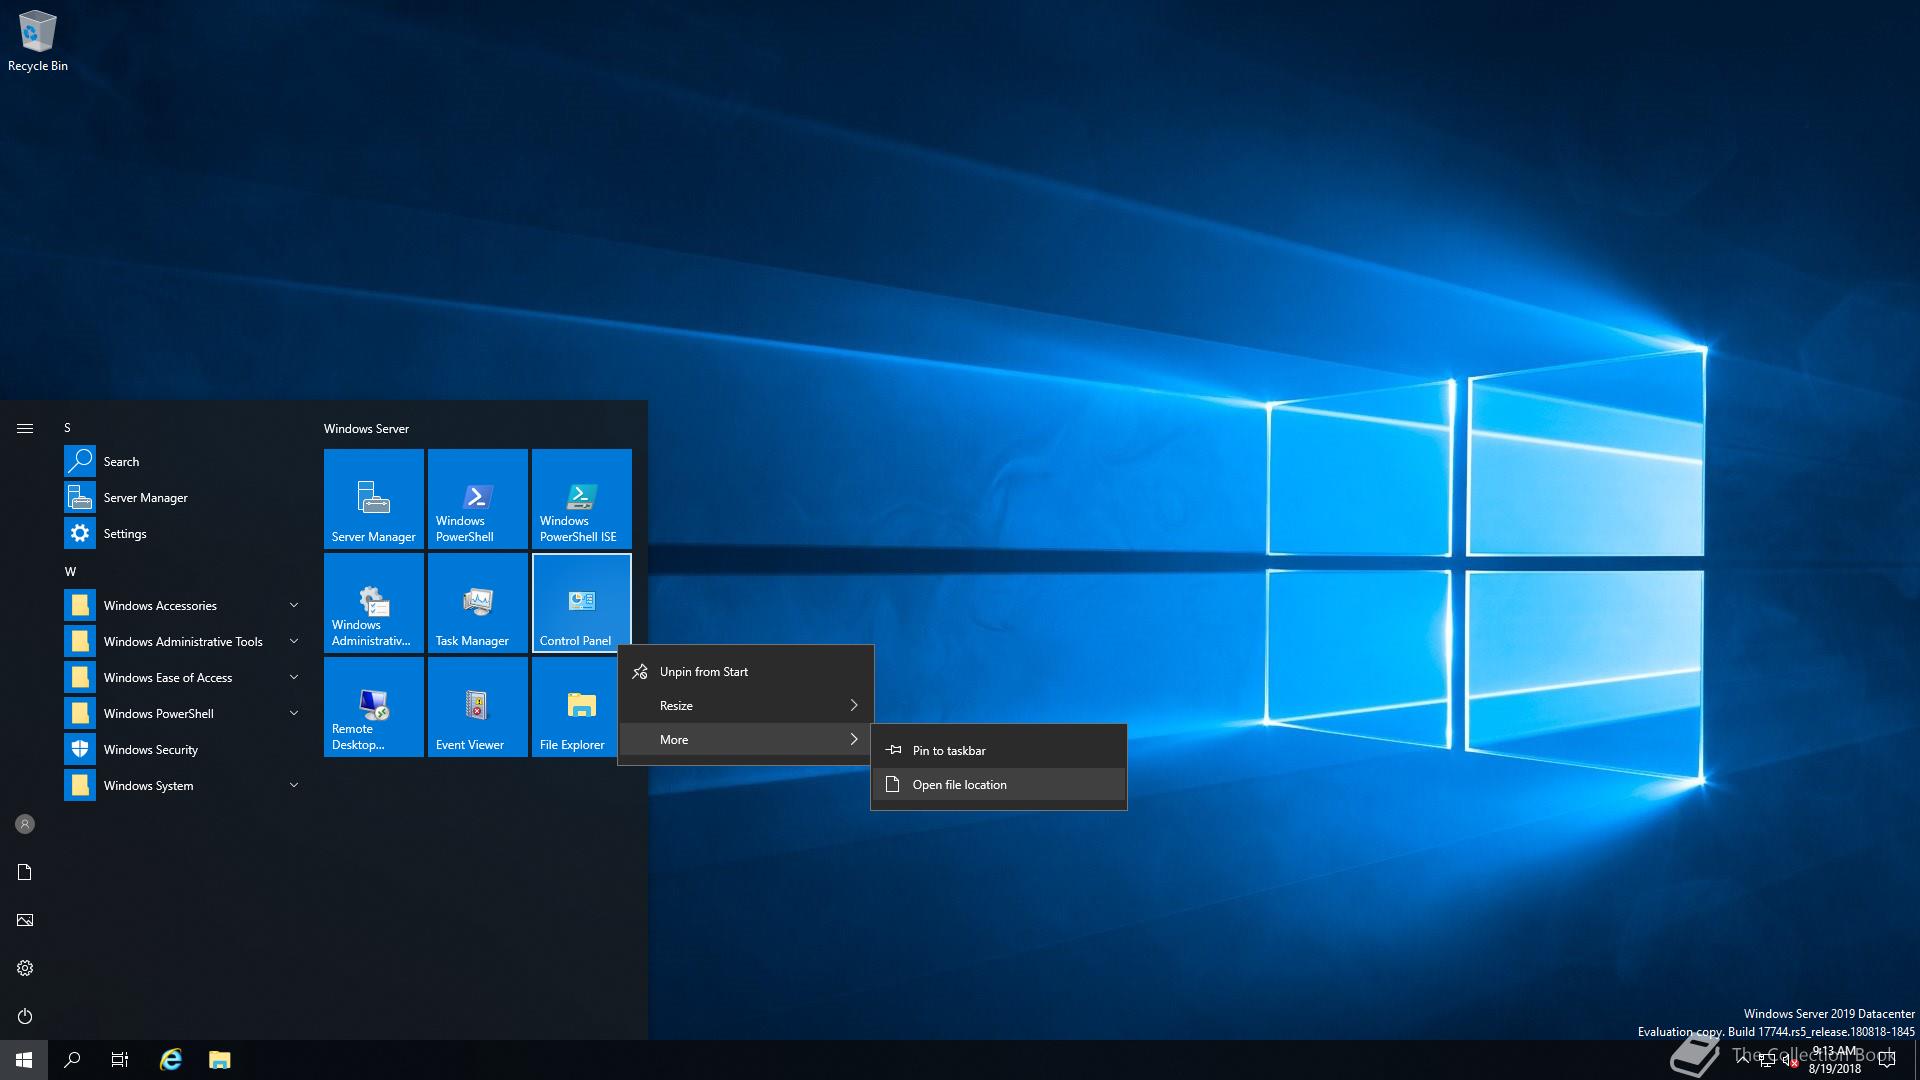Image resolution: width=1920 pixels, height=1080 pixels.
Task: Click the W letter header in app list
Action: 70,571
